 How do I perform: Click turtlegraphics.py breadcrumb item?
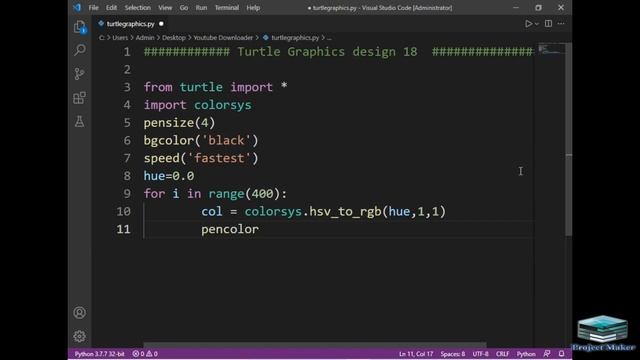point(295,38)
